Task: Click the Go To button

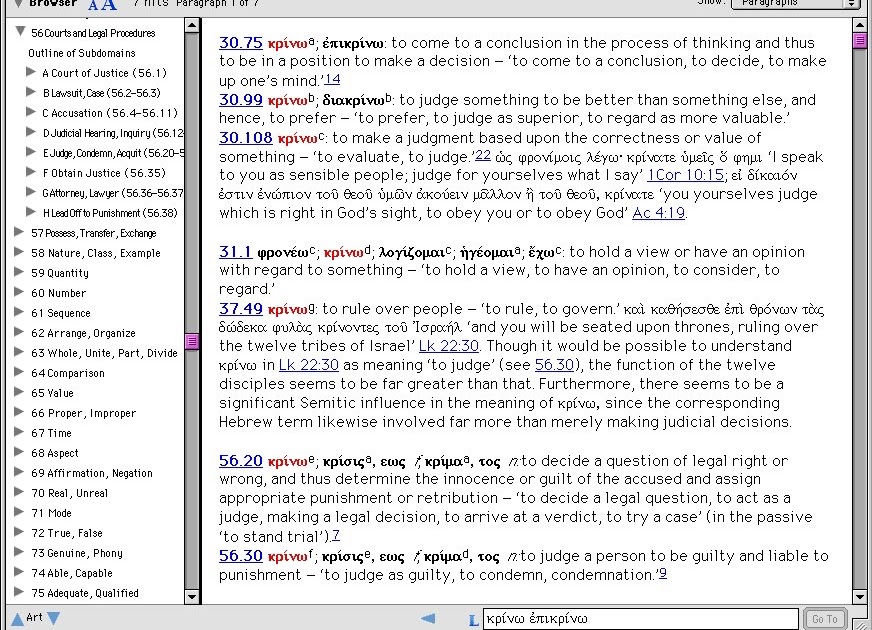Action: (x=825, y=619)
